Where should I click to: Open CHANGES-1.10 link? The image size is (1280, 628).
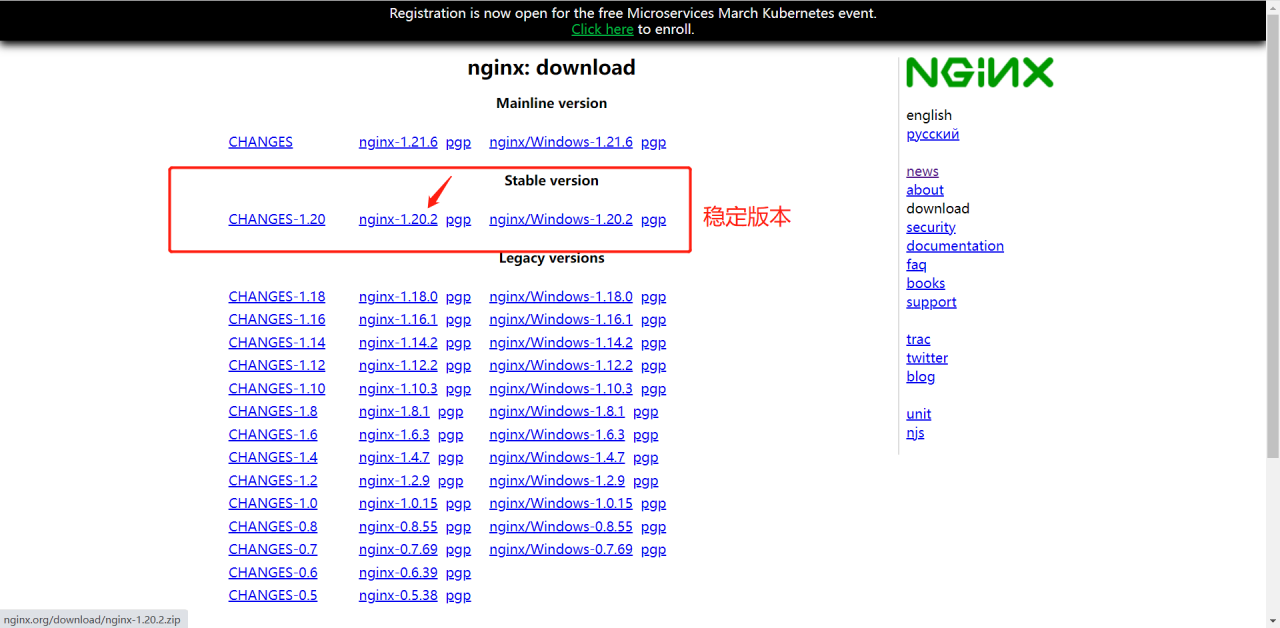[x=277, y=388]
